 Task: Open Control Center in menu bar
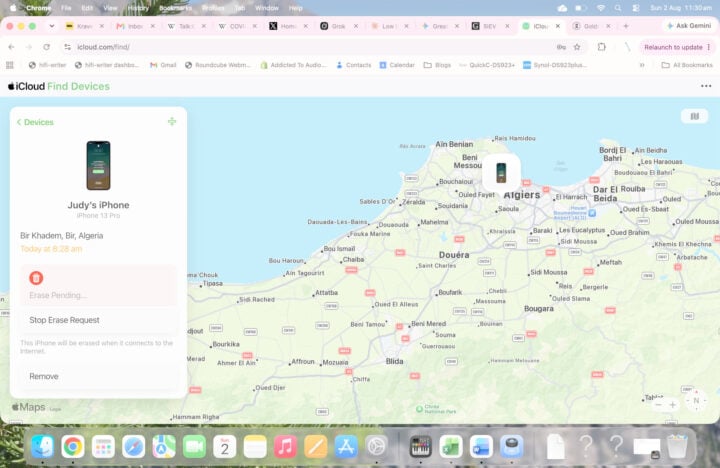pyautogui.click(x=636, y=8)
